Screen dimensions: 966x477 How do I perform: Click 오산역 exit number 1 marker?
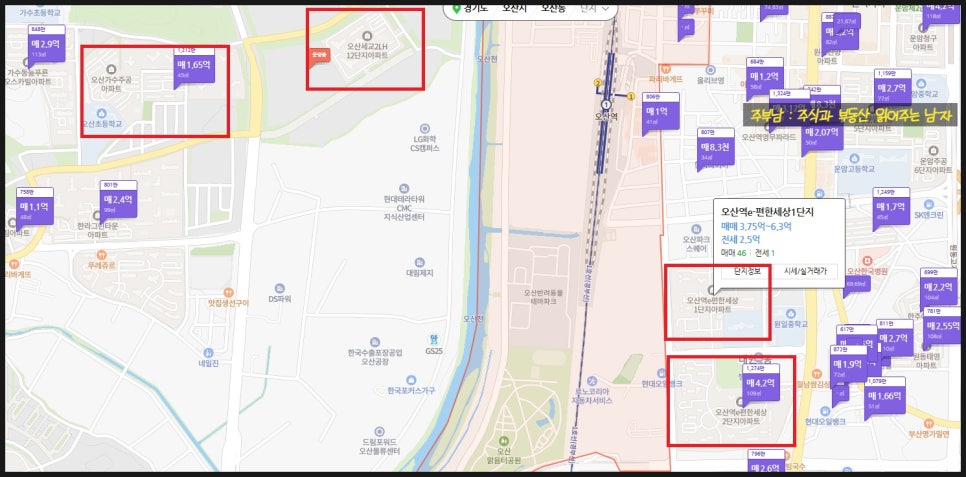click(x=630, y=96)
